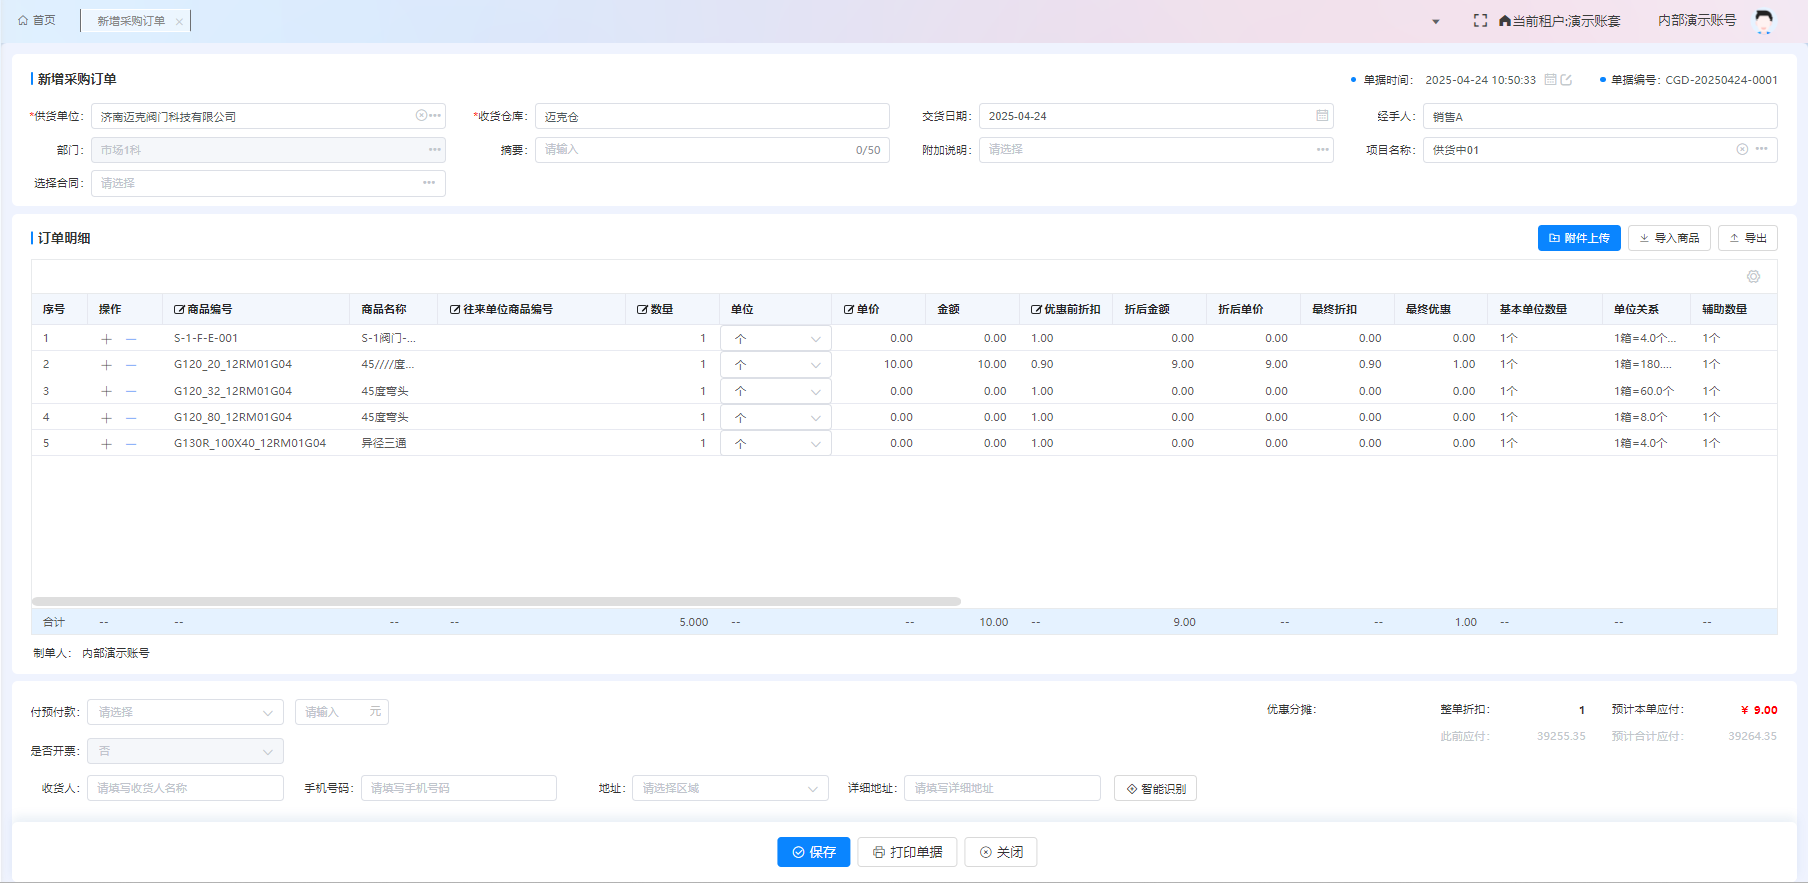
Task: Click the fullscreen toggle icon in header
Action: coord(1480,20)
